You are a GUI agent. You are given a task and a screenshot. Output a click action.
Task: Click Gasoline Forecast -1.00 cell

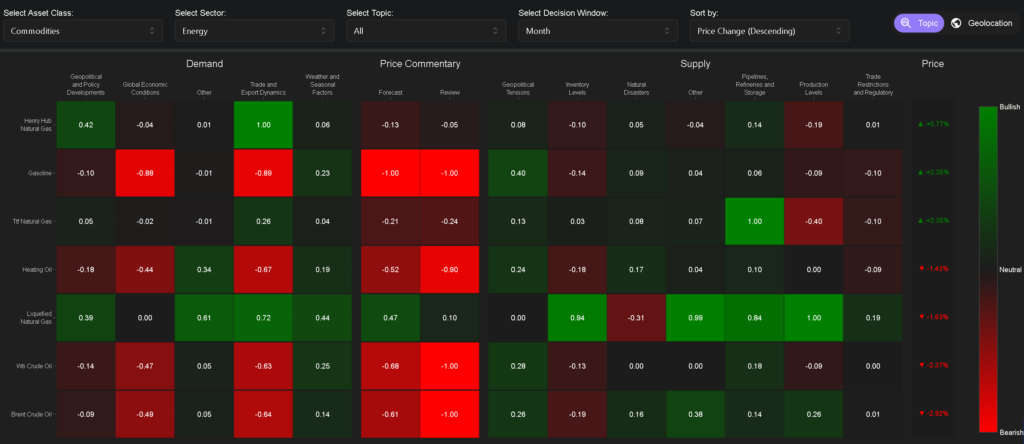(x=391, y=173)
